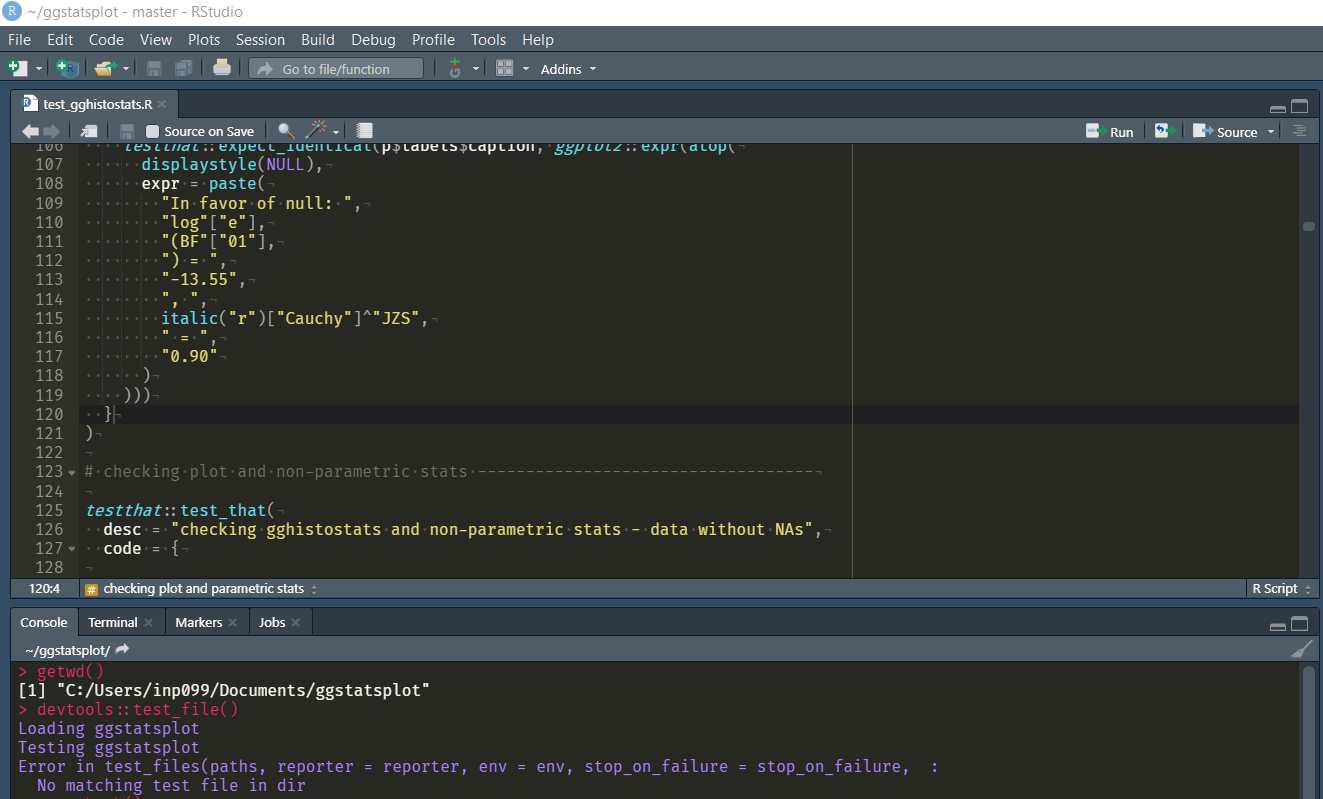View current directory via arrow next to ~/ggstatsplot/
Screen dimensions: 1323x799
point(122,649)
